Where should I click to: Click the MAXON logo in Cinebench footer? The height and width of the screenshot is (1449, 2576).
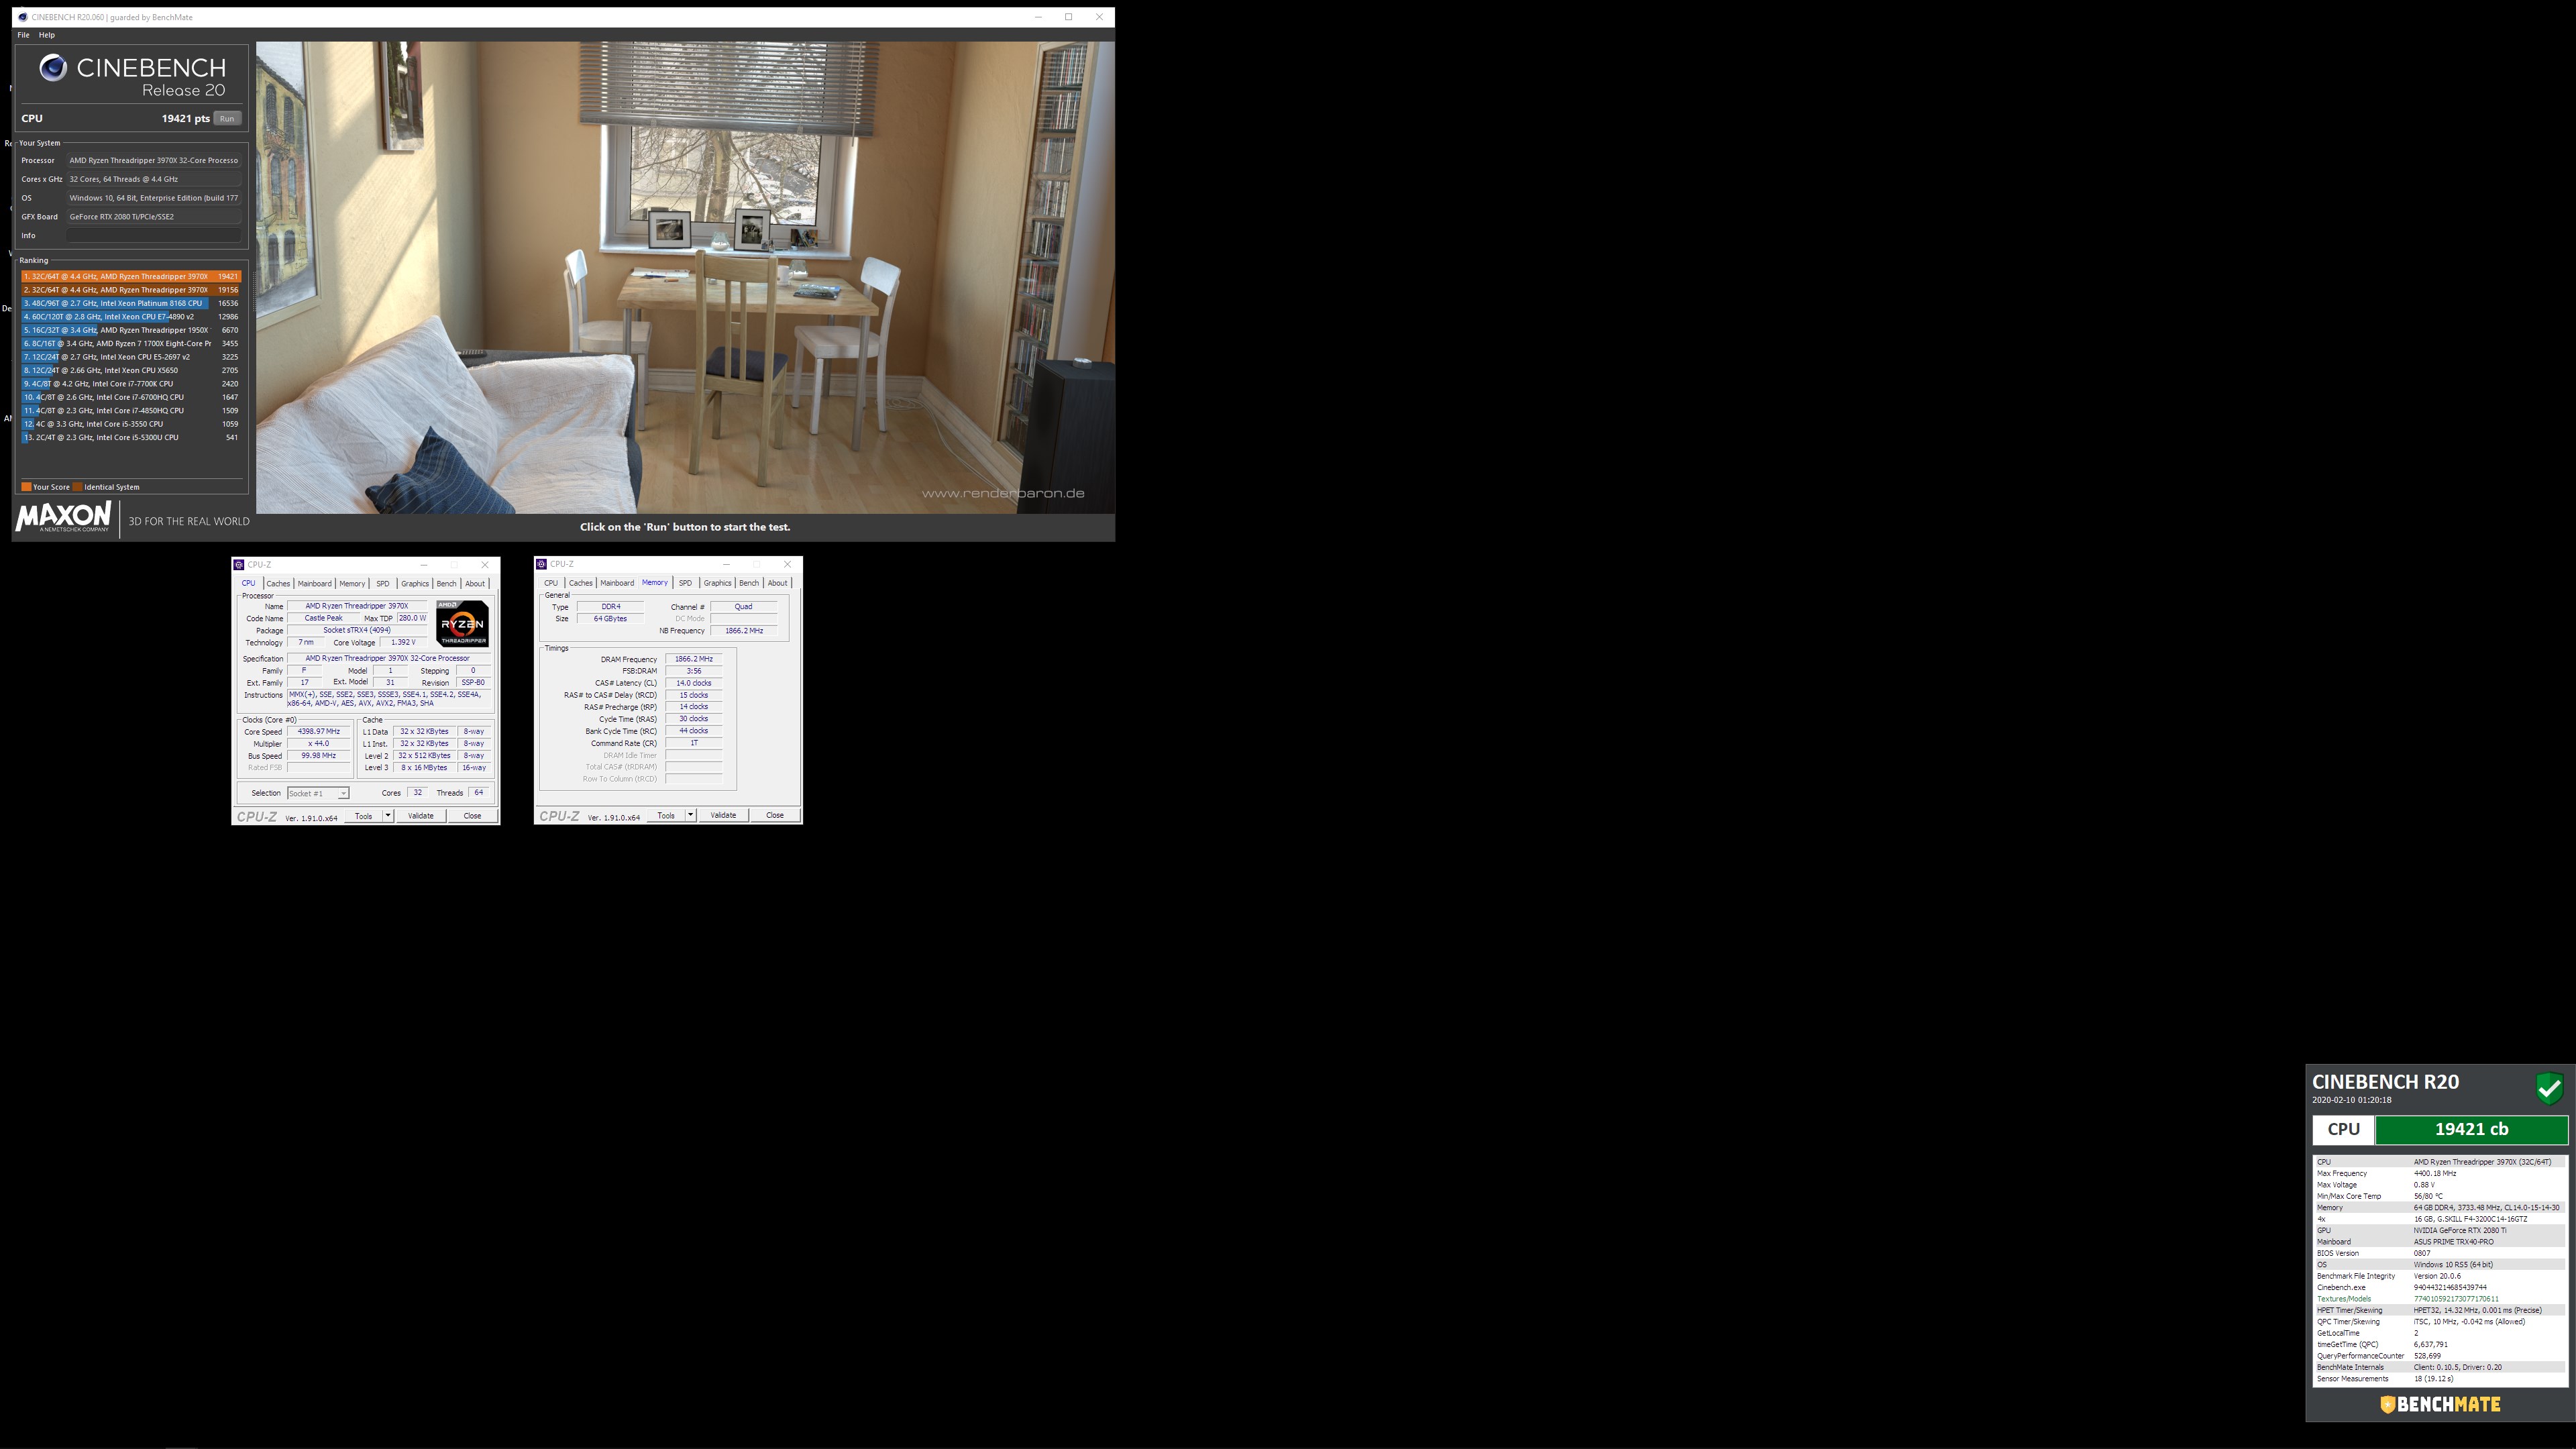(x=63, y=517)
